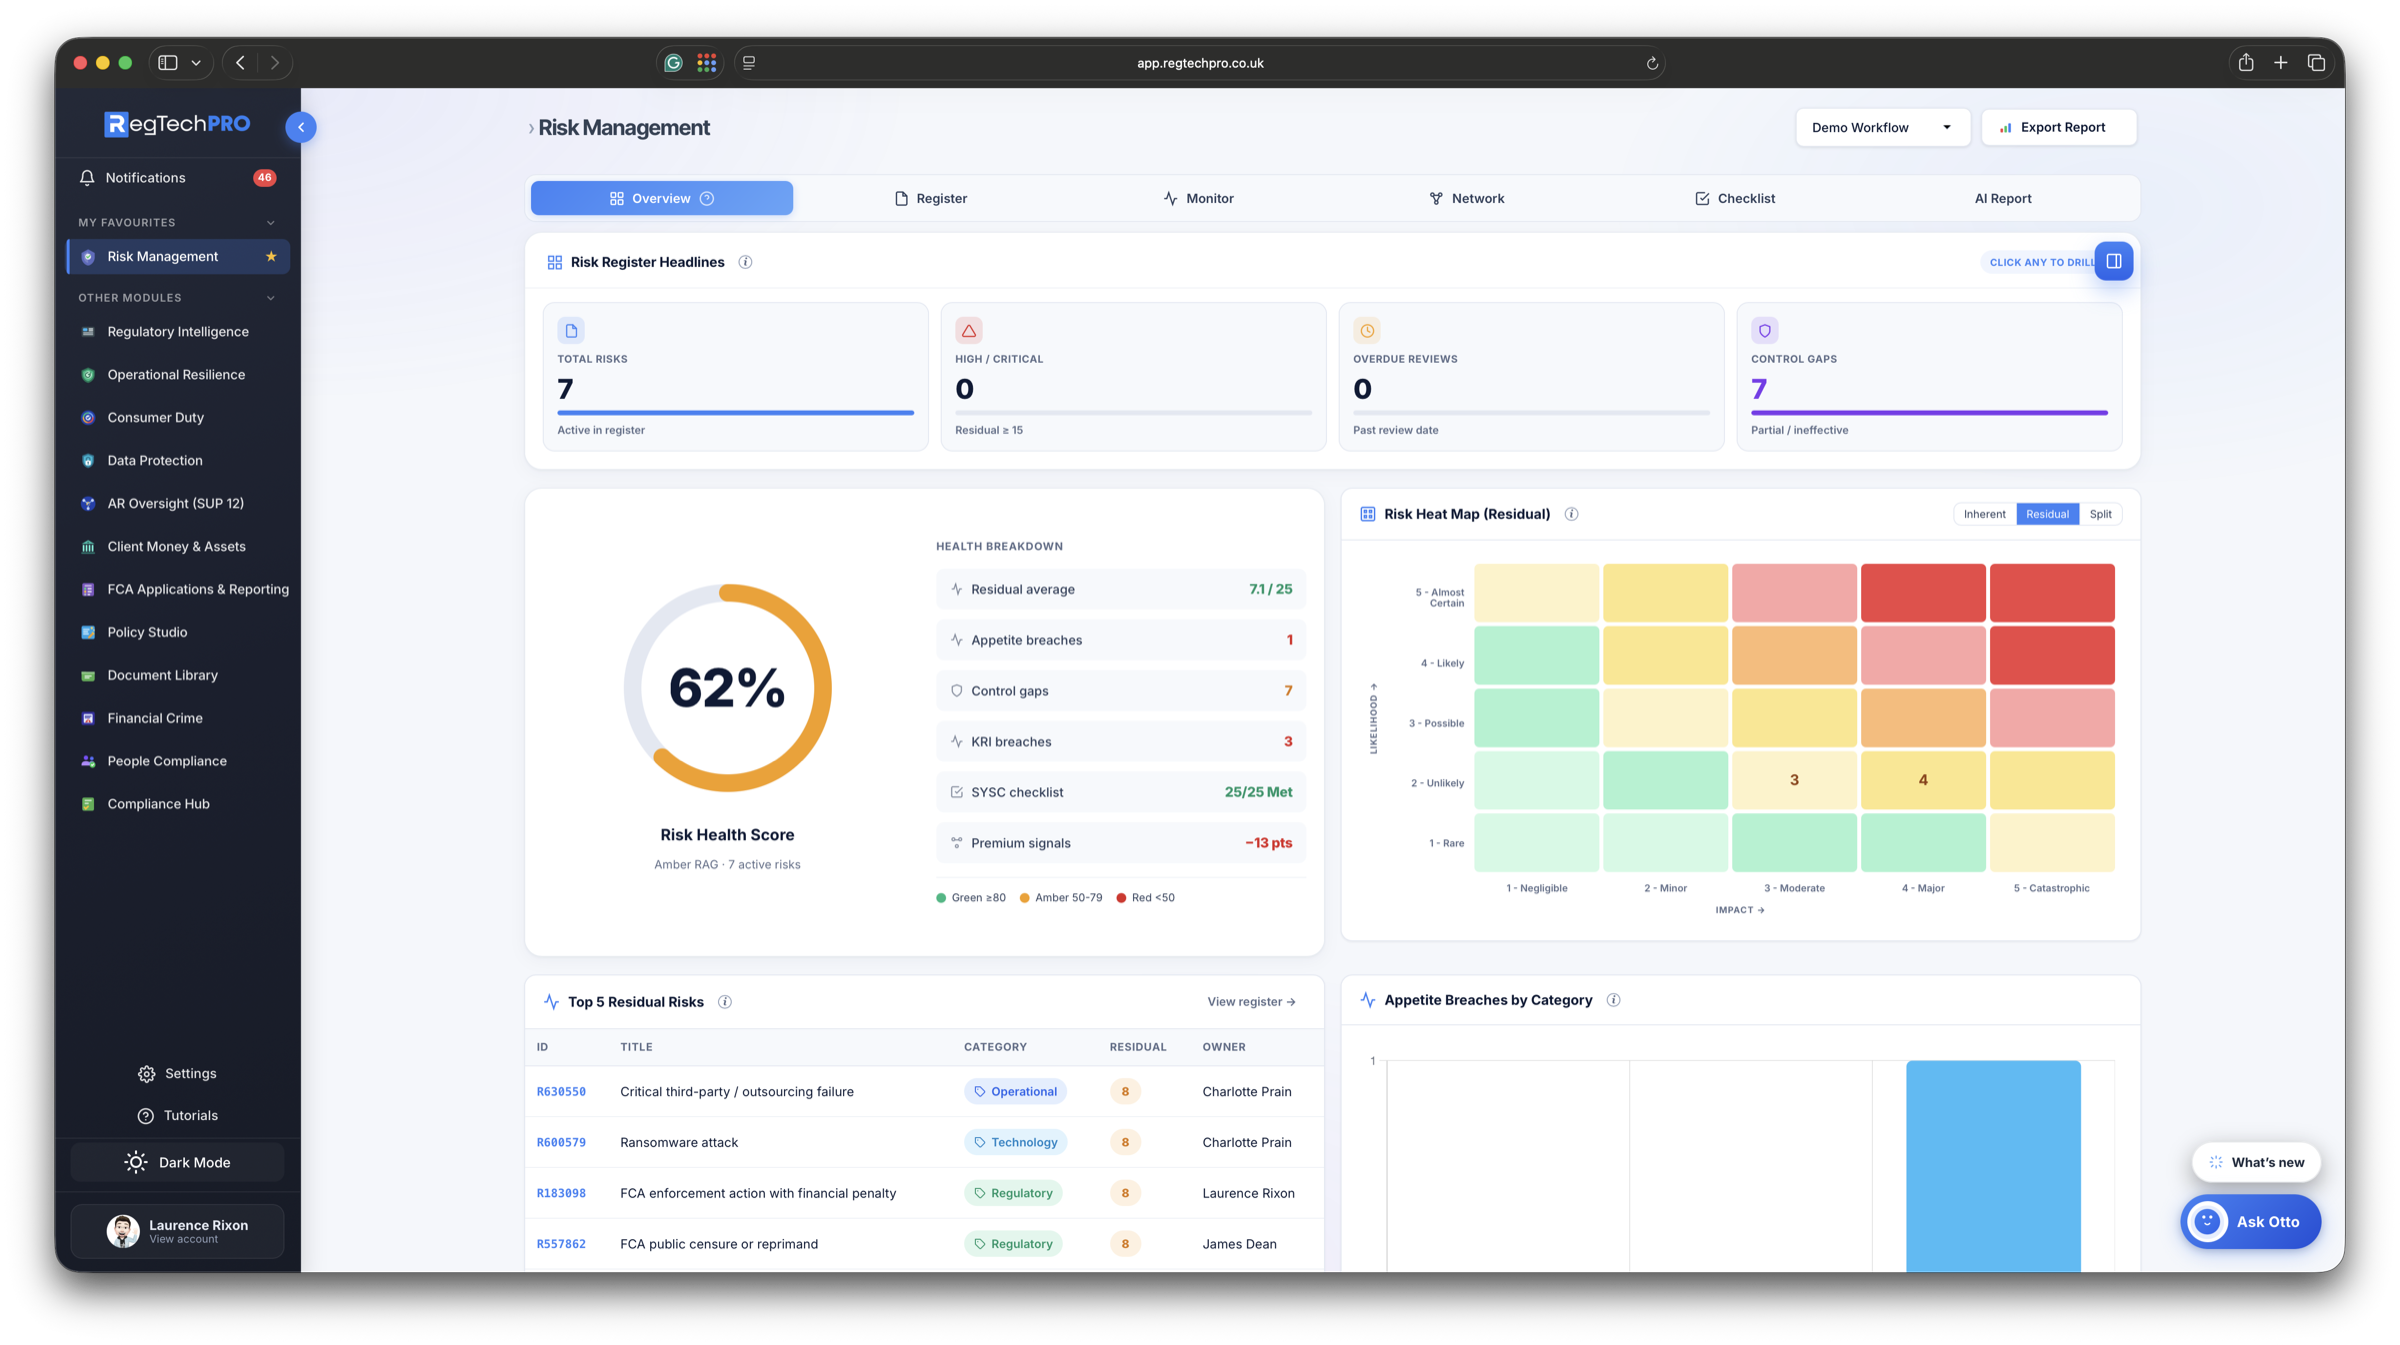Viewport: 2400px width, 1345px height.
Task: Click the KRI breaches breakdown row
Action: tap(1120, 742)
